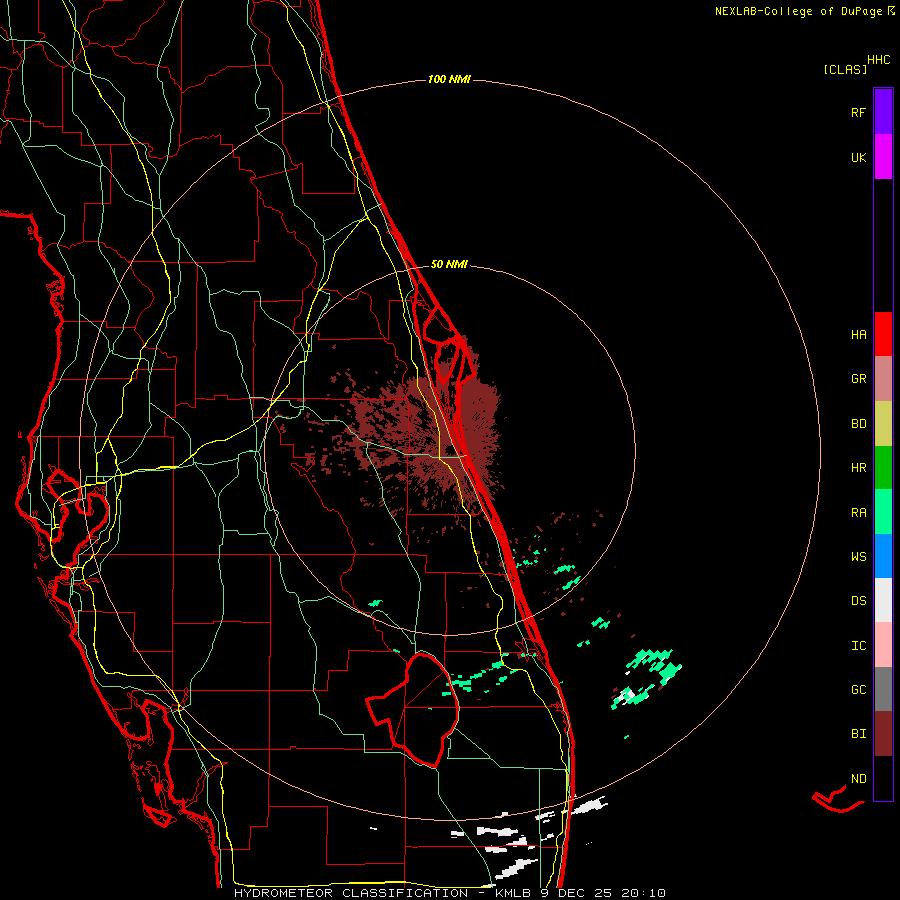Image resolution: width=900 pixels, height=900 pixels.
Task: Click the UK magenta legend swatch
Action: click(883, 157)
